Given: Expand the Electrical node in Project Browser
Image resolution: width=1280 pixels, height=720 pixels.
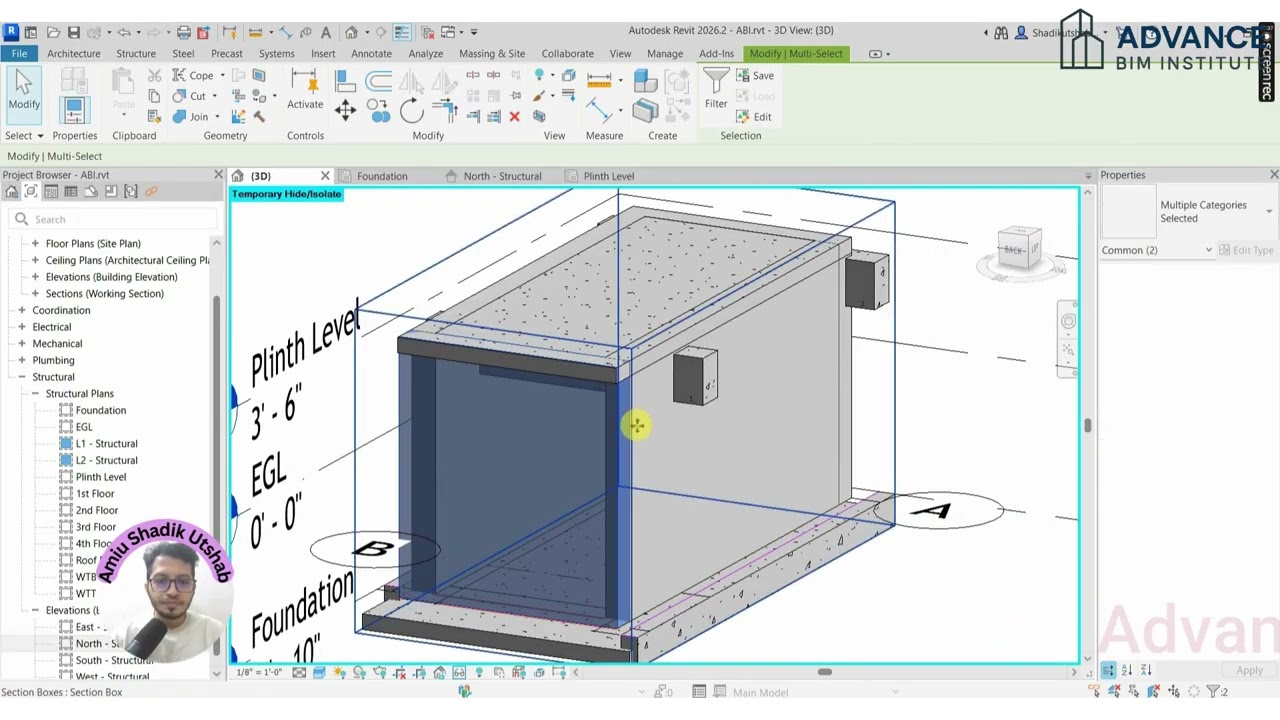Looking at the screenshot, I should coord(22,327).
